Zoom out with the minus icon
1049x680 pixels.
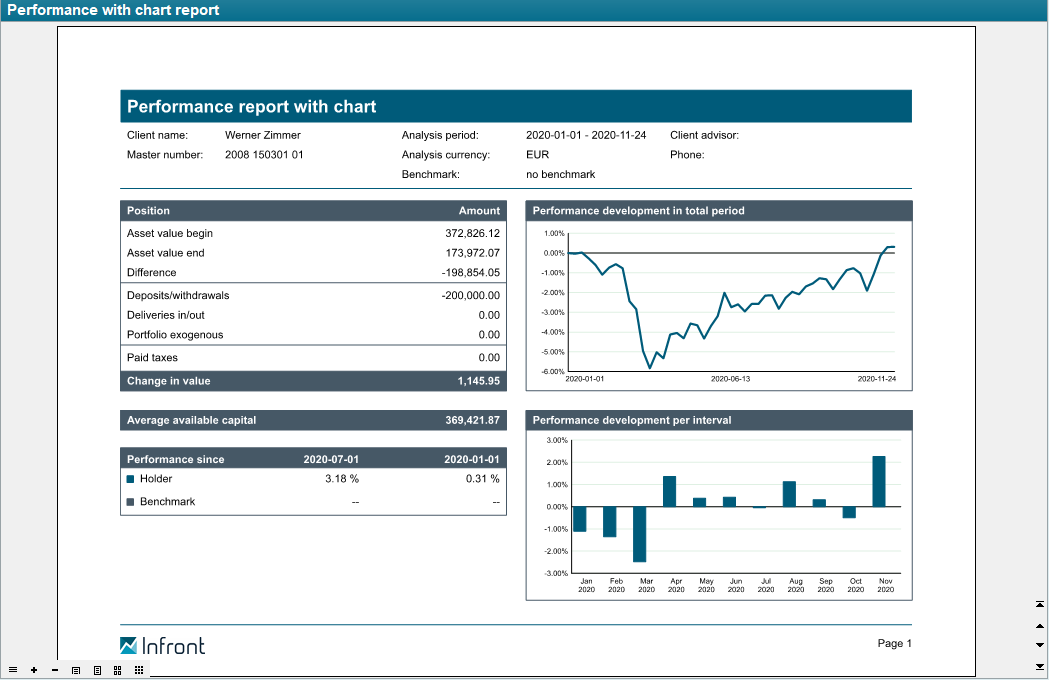(x=54, y=670)
